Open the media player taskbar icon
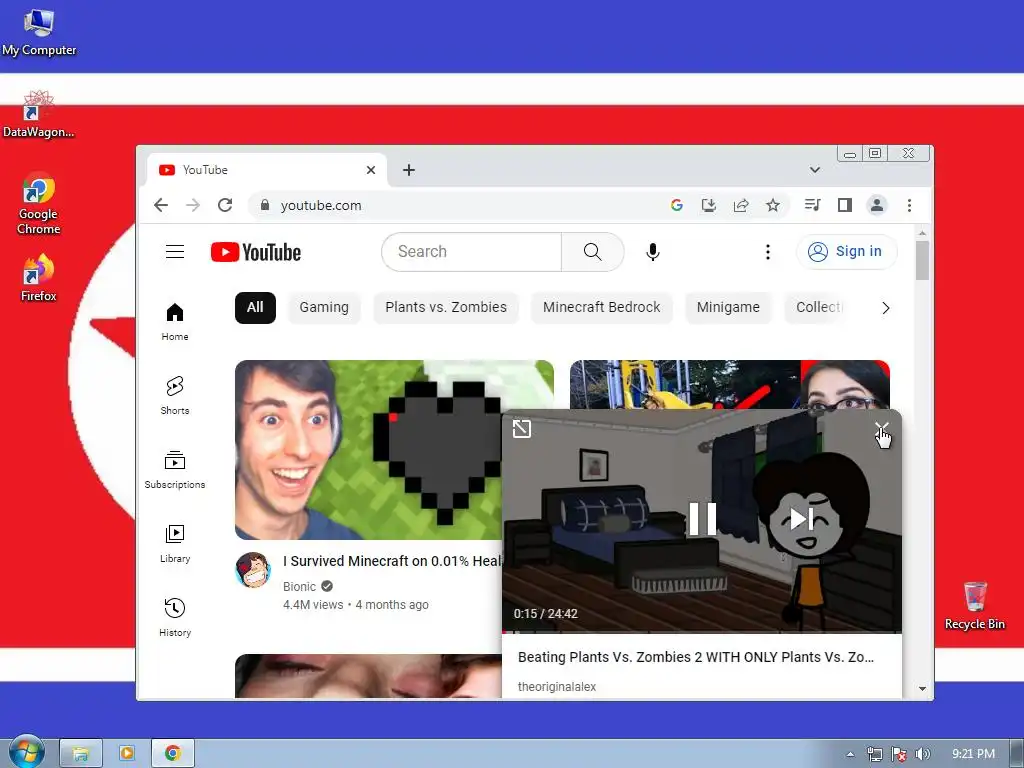This screenshot has height=768, width=1024. click(127, 754)
